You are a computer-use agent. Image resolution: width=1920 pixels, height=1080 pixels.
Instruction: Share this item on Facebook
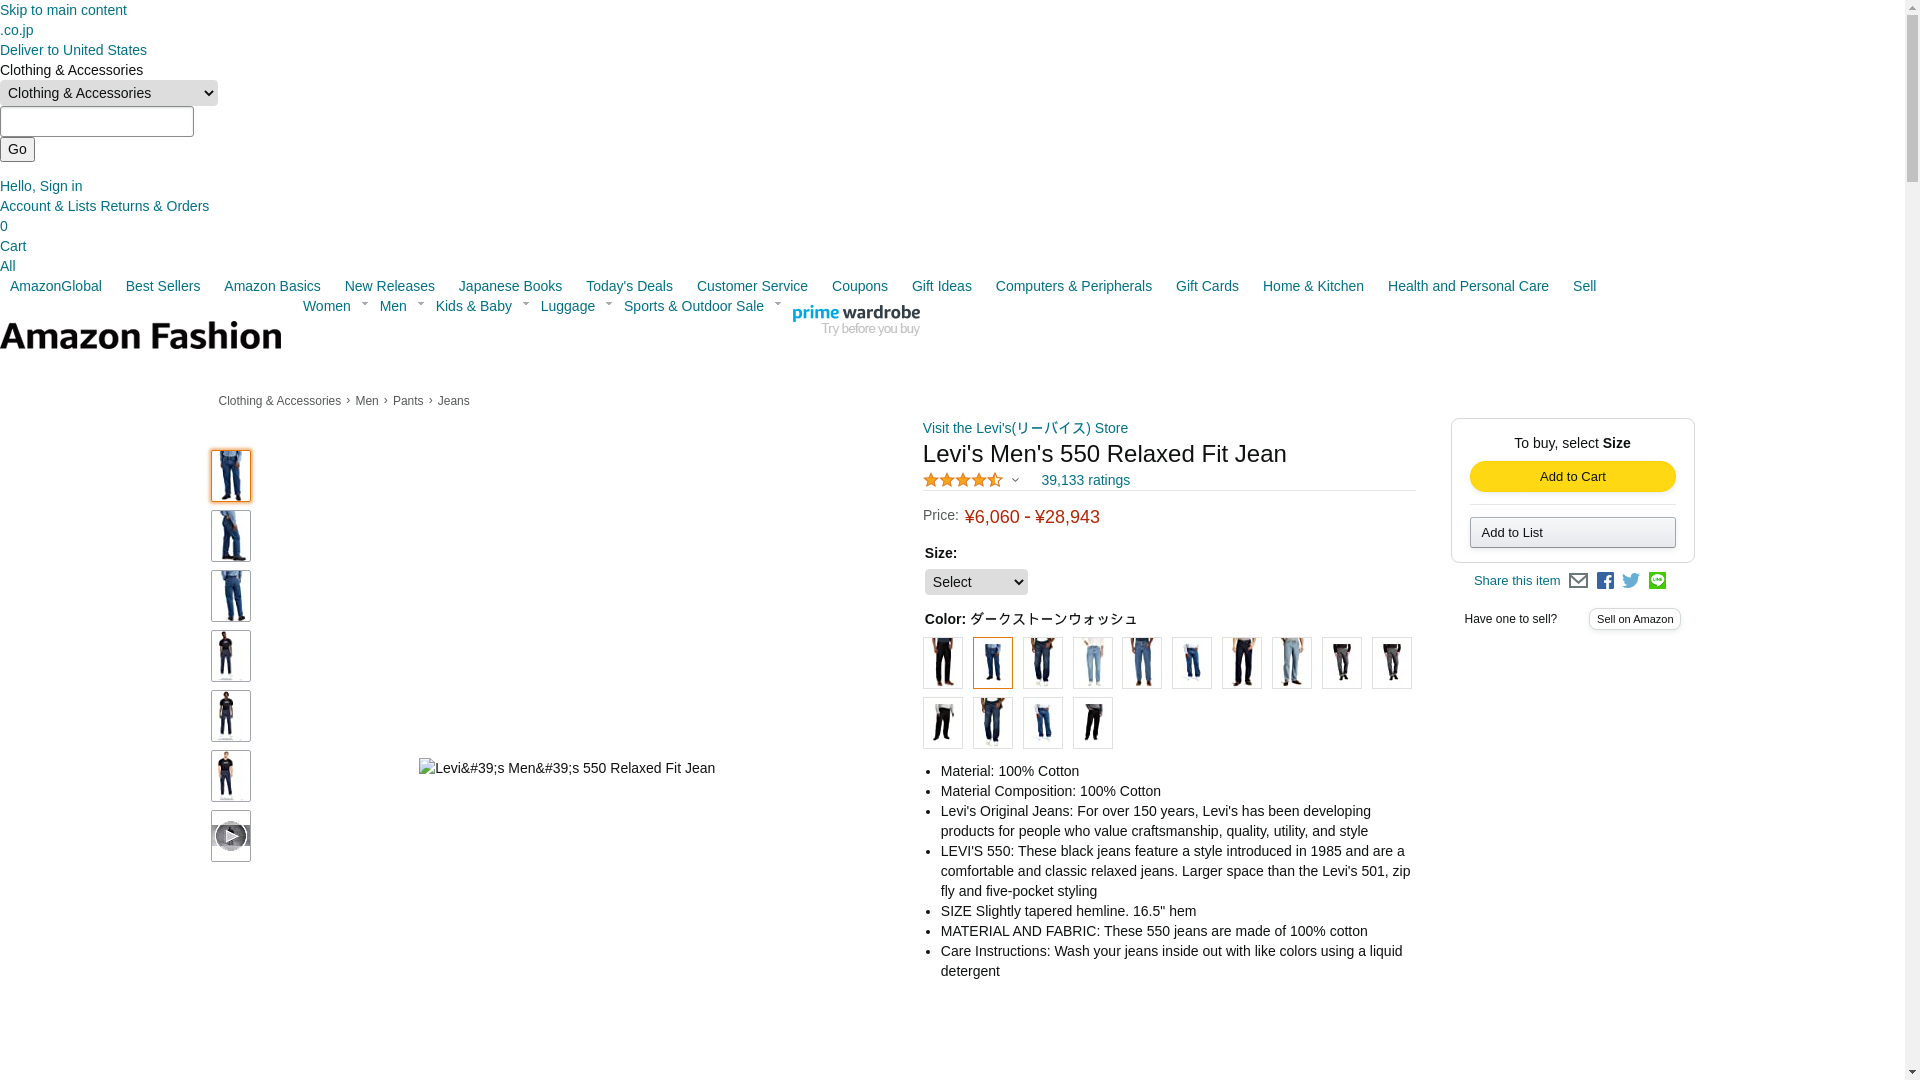coord(1605,581)
